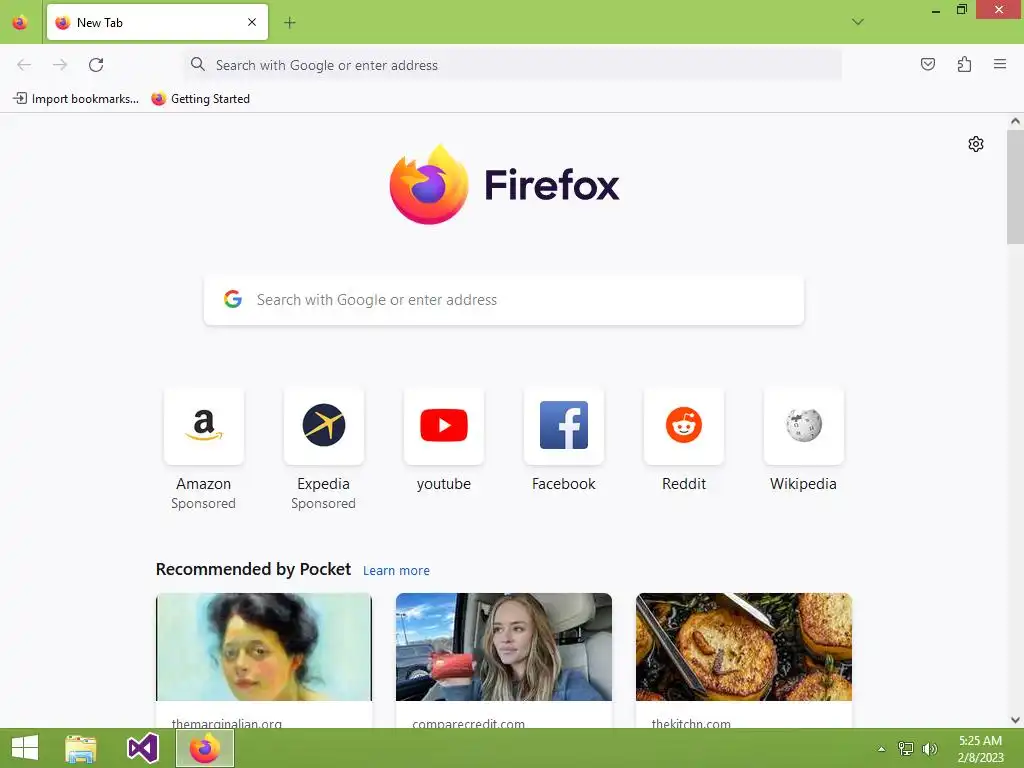Open the taskbar clock and date
Screen dimensions: 1024x768
tap(980, 749)
